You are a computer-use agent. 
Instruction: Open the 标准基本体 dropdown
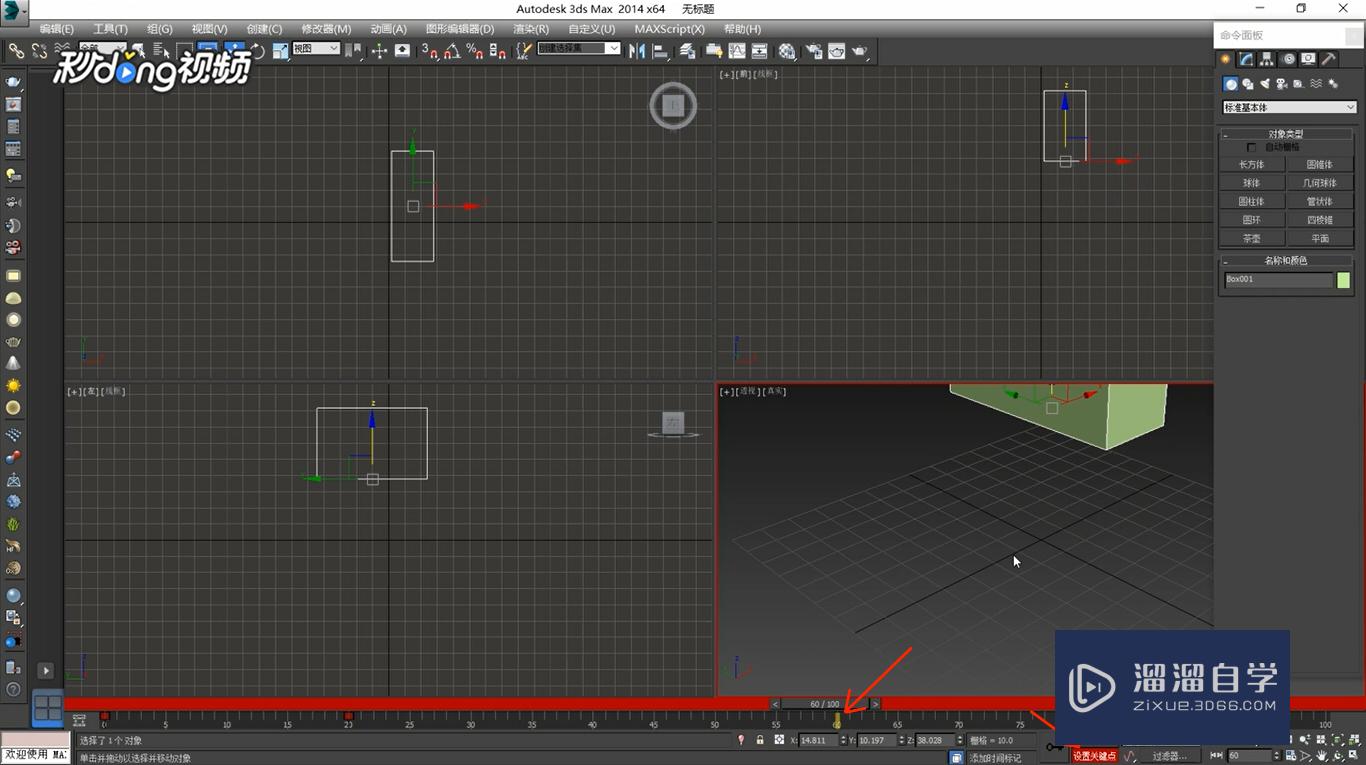pyautogui.click(x=1289, y=107)
